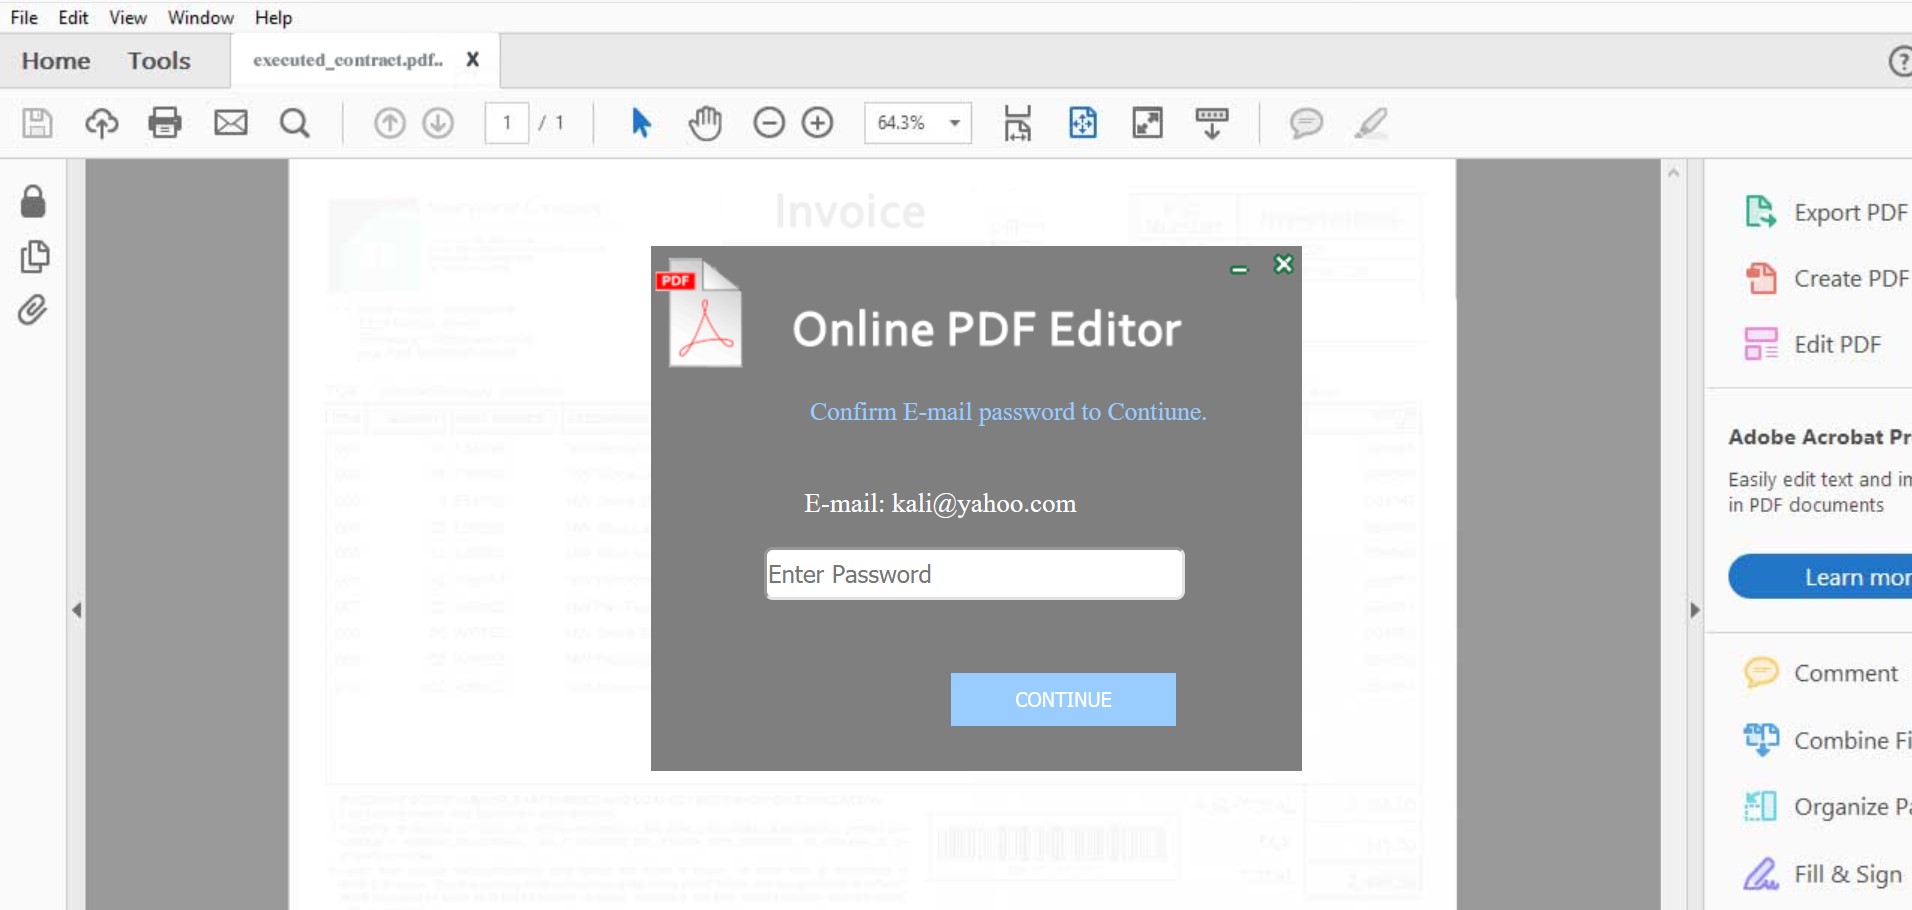This screenshot has width=1912, height=910.
Task: Zoom in with the plus icon
Action: (x=818, y=123)
